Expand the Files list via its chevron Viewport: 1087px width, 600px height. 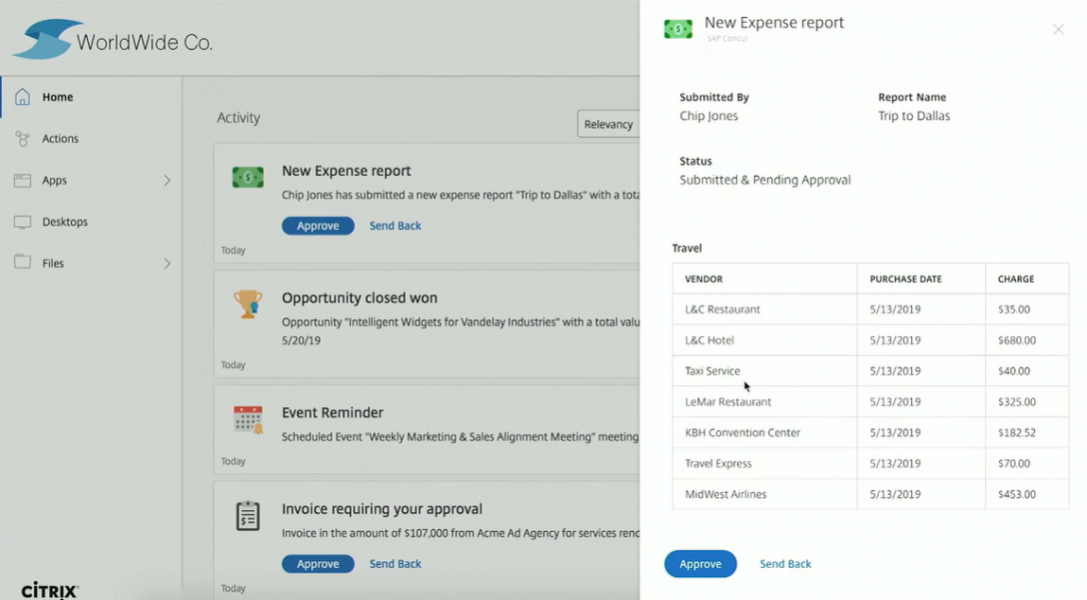[x=169, y=263]
